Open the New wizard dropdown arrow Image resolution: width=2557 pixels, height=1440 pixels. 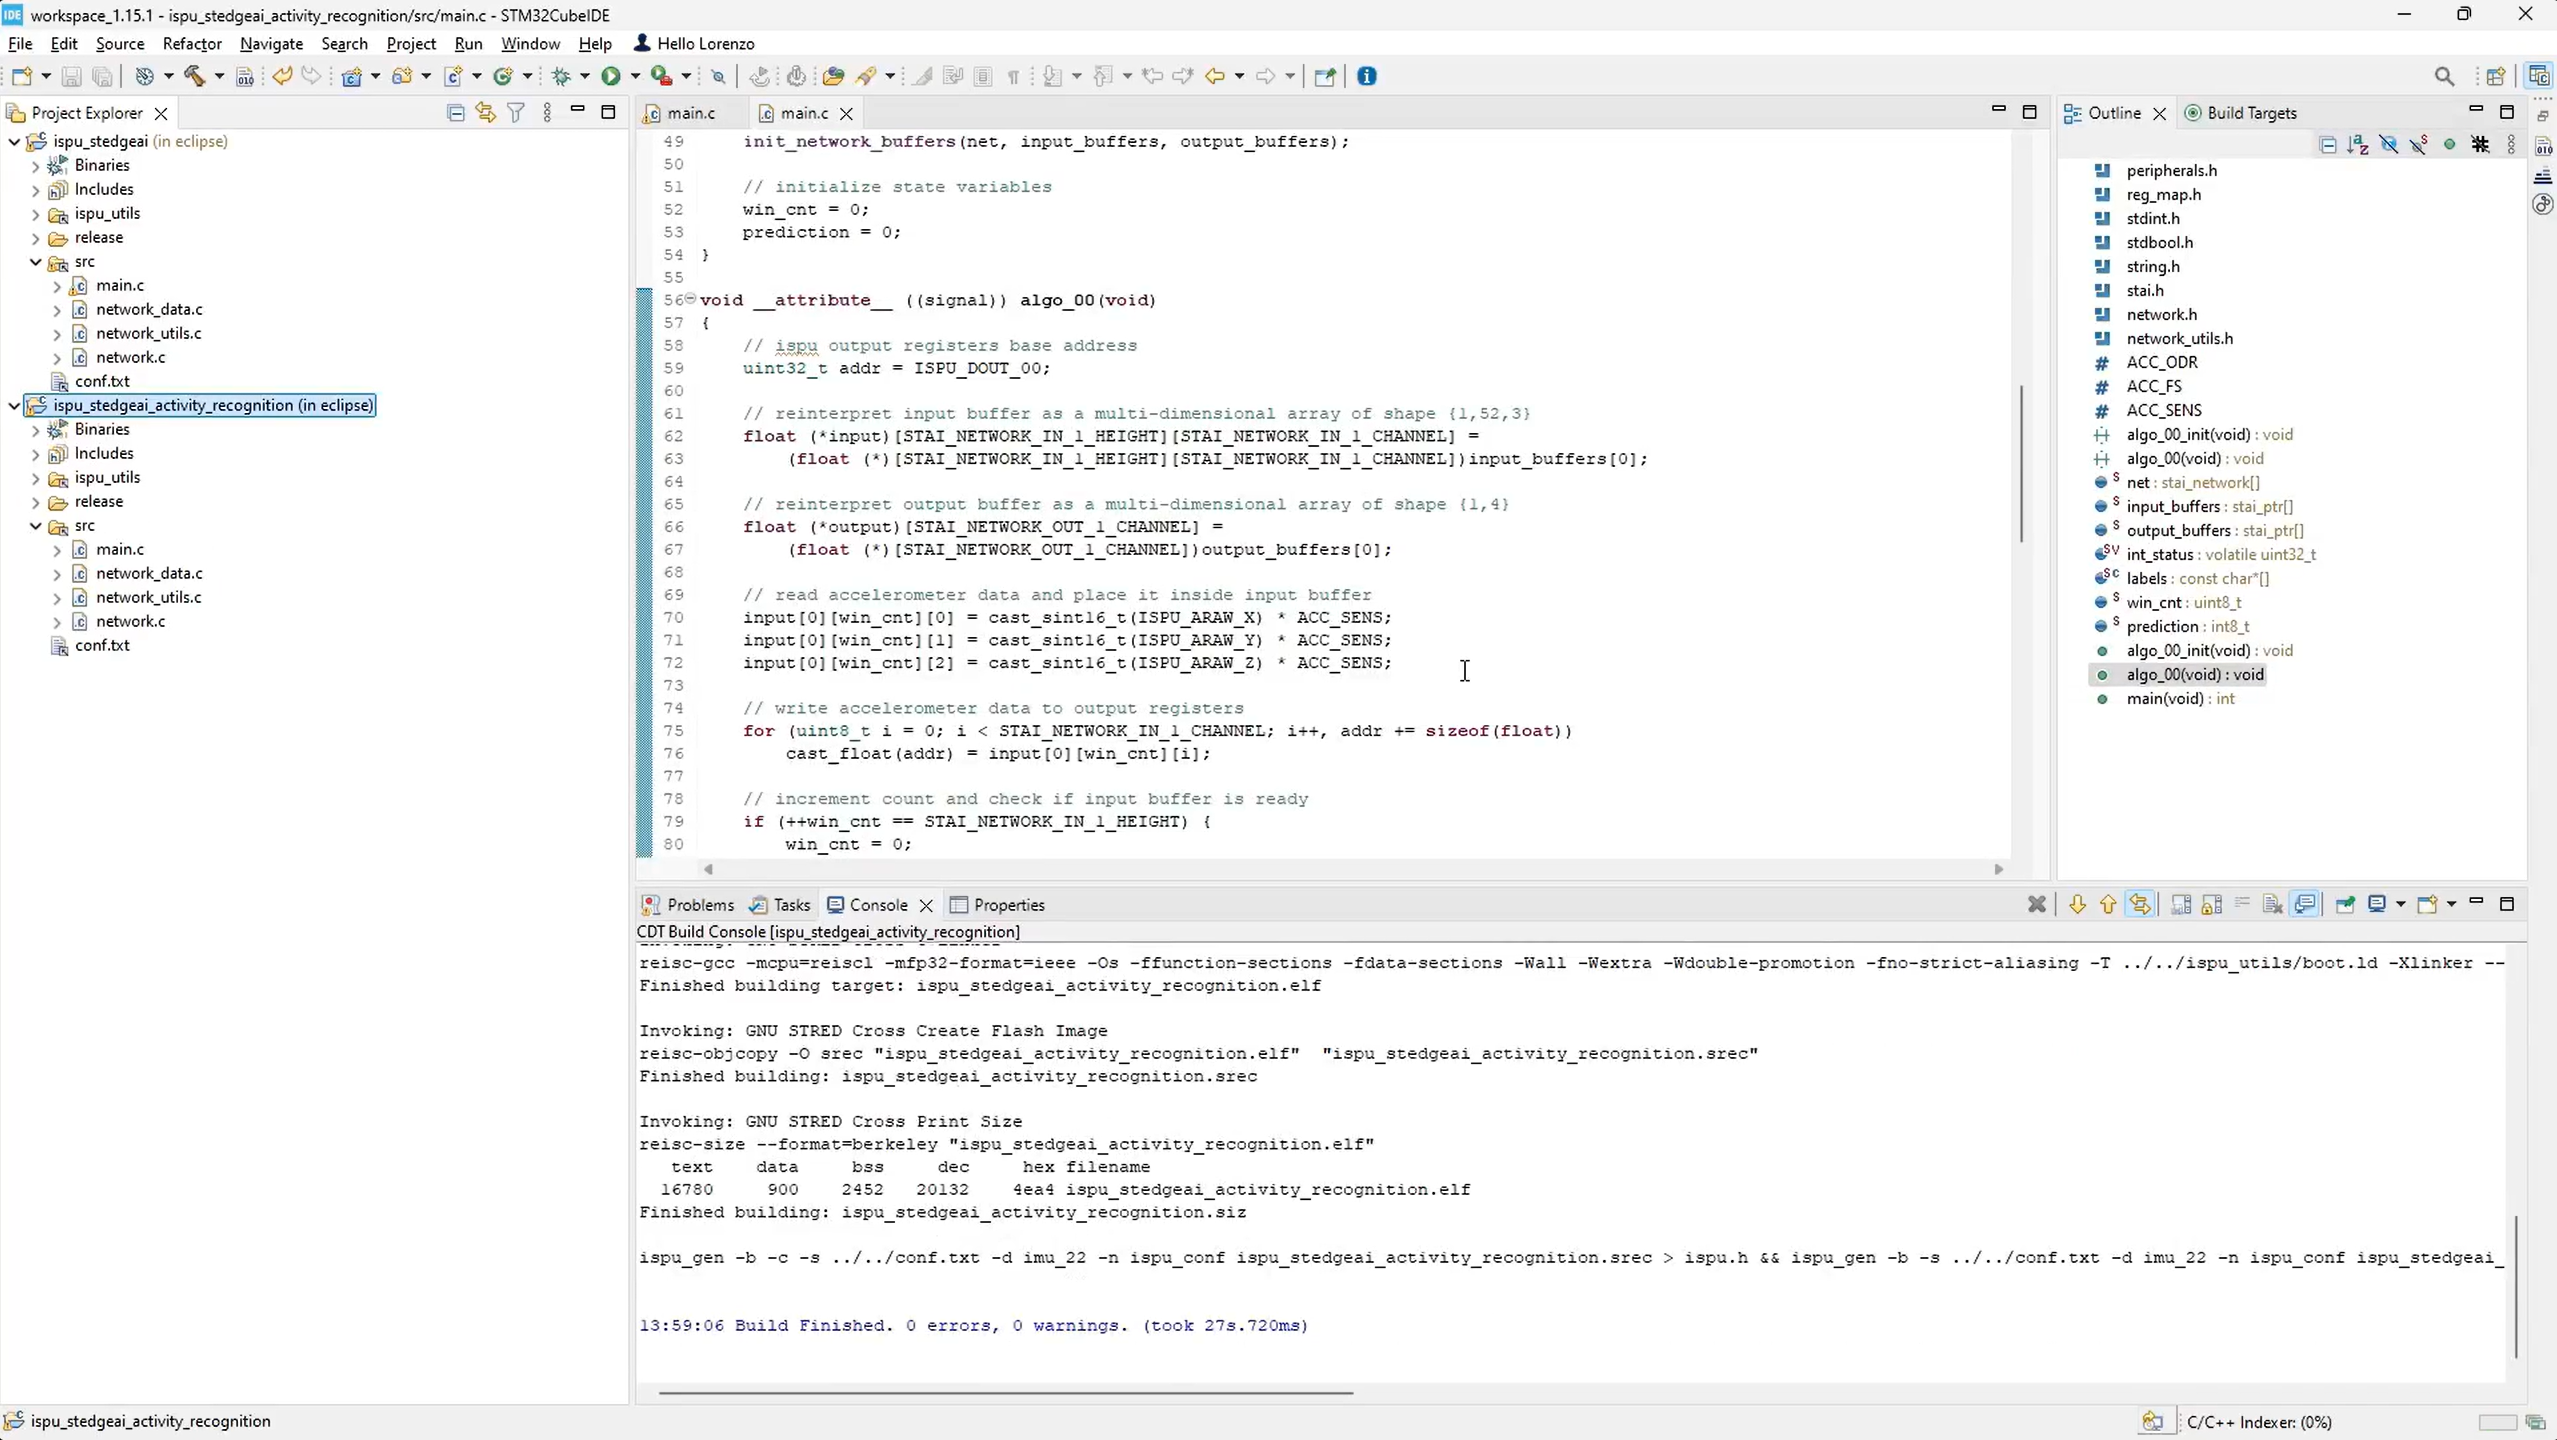click(x=47, y=76)
